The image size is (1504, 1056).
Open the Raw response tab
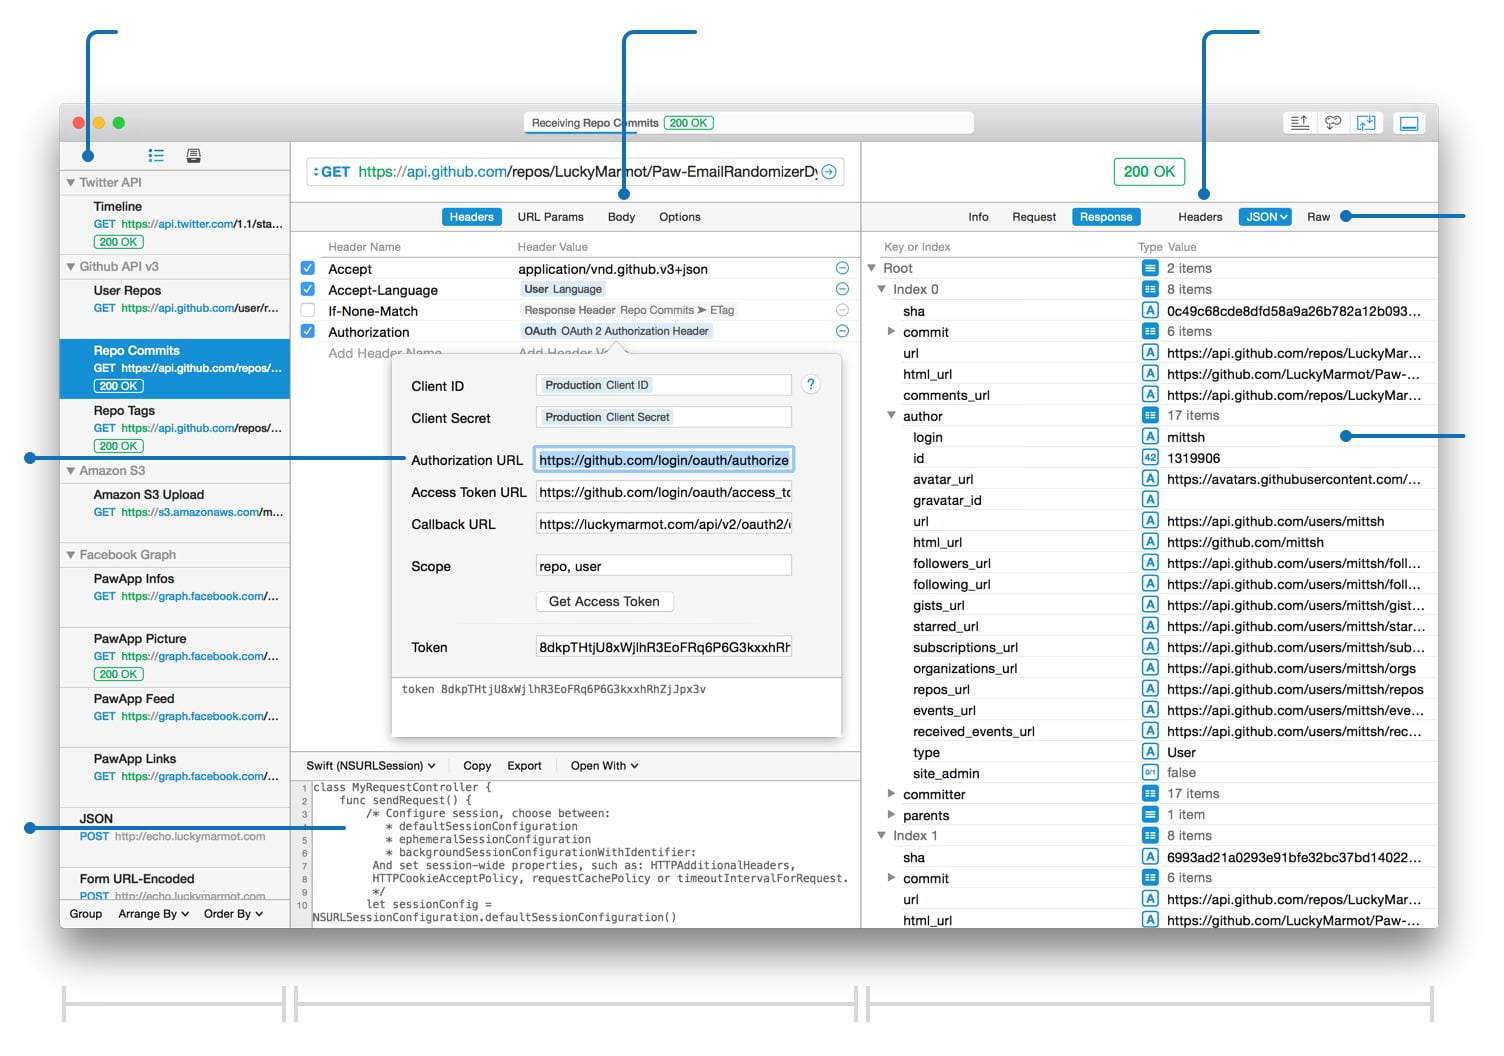(x=1318, y=217)
